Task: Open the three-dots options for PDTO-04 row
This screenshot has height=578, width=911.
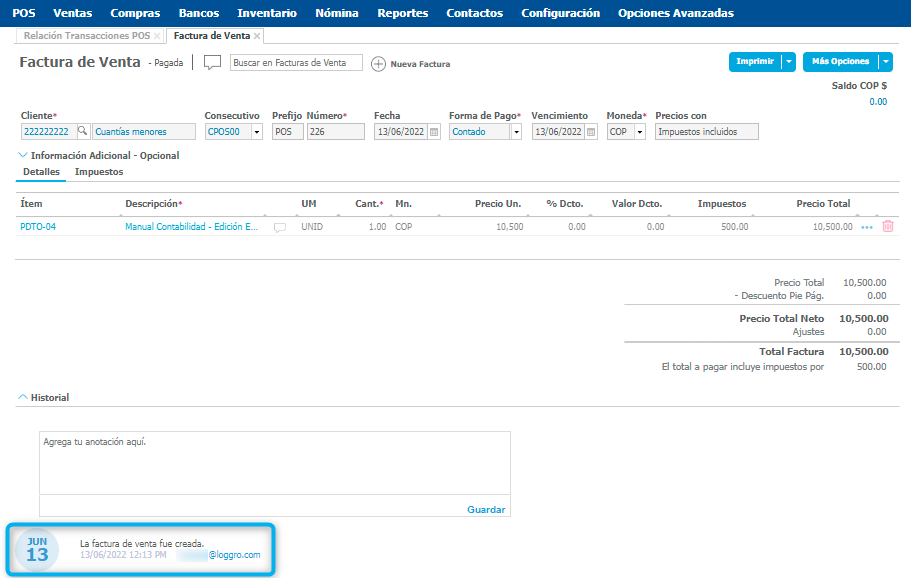Action: (x=867, y=227)
